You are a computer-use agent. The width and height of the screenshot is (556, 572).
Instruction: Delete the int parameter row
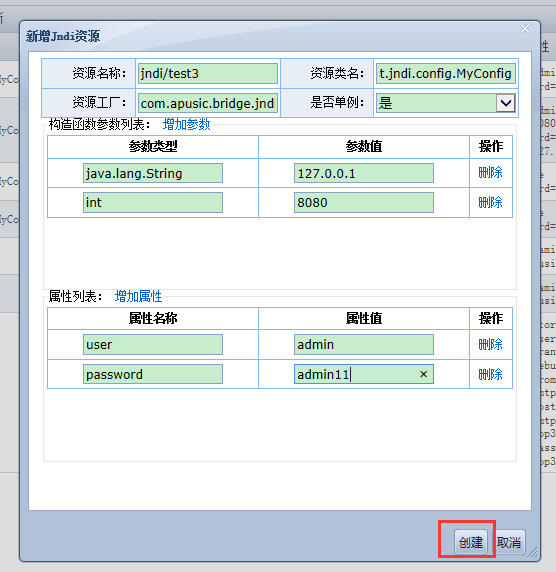click(x=490, y=202)
